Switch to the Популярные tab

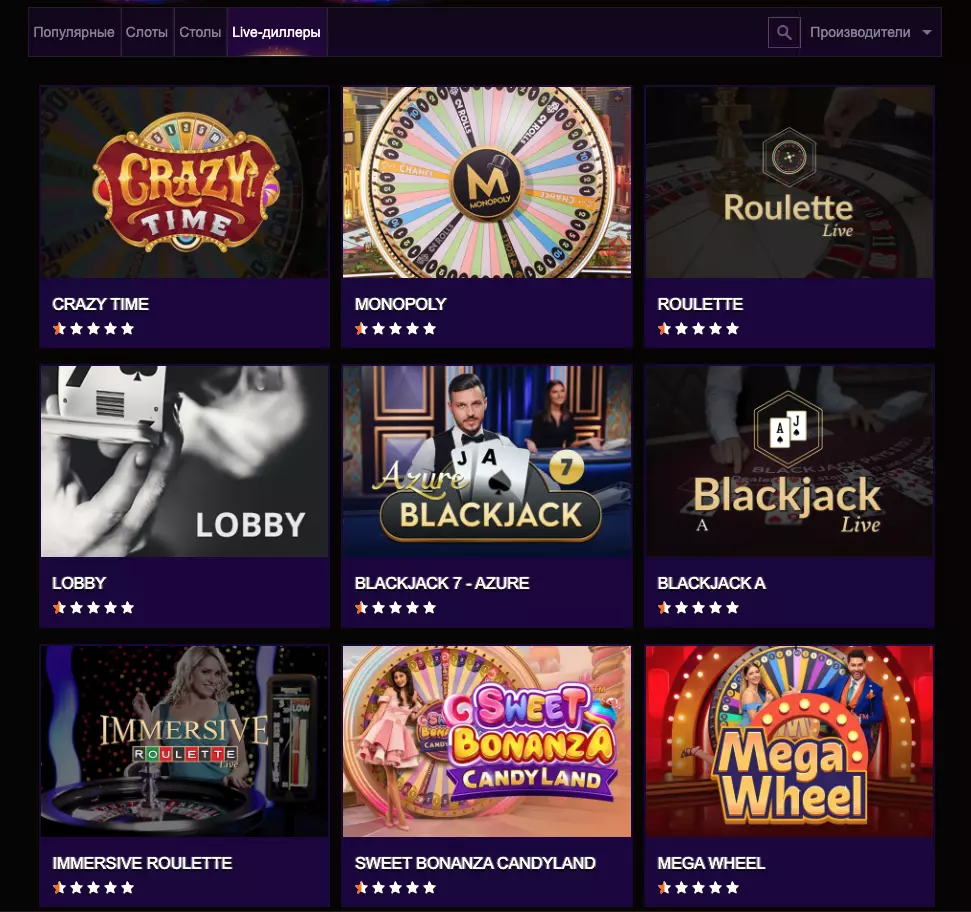74,33
